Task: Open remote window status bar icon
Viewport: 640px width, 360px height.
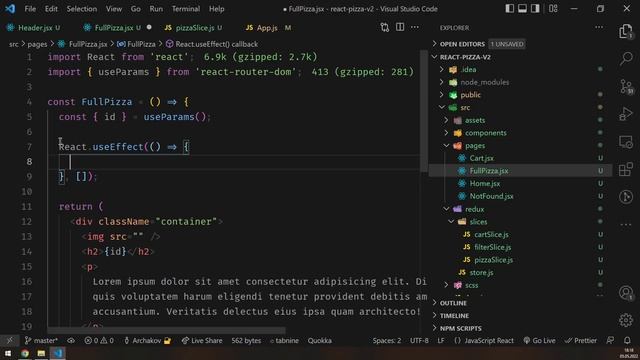Action: (9, 340)
